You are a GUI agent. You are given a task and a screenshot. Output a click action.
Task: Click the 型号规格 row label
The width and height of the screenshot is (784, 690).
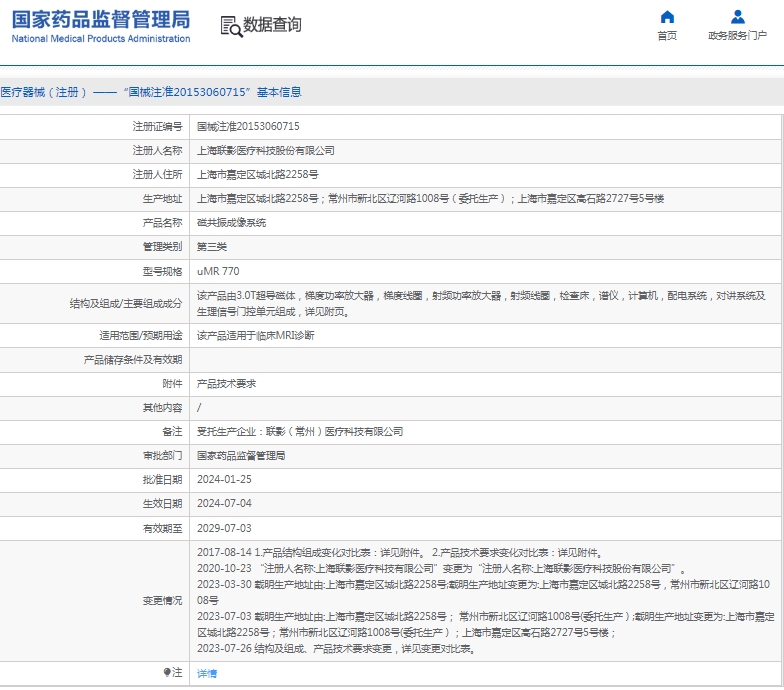[x=162, y=271]
